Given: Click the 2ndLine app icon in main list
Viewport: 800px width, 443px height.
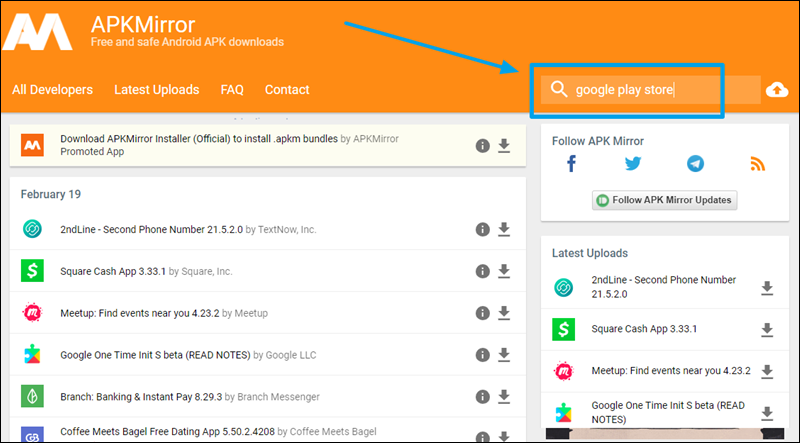Looking at the screenshot, I should (x=32, y=229).
